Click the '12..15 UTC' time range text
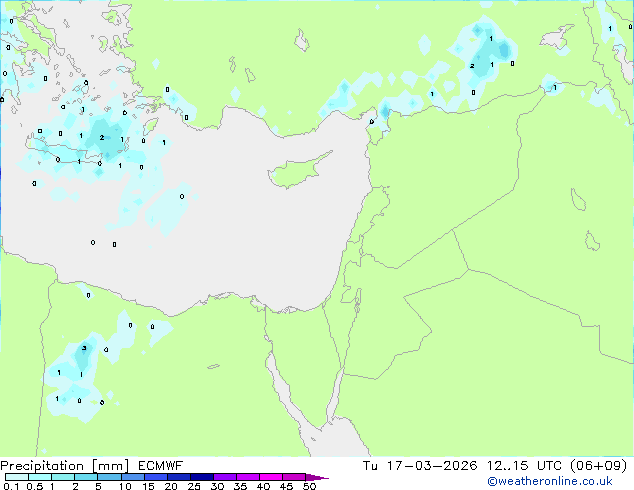This screenshot has width=634, height=490. (524, 466)
